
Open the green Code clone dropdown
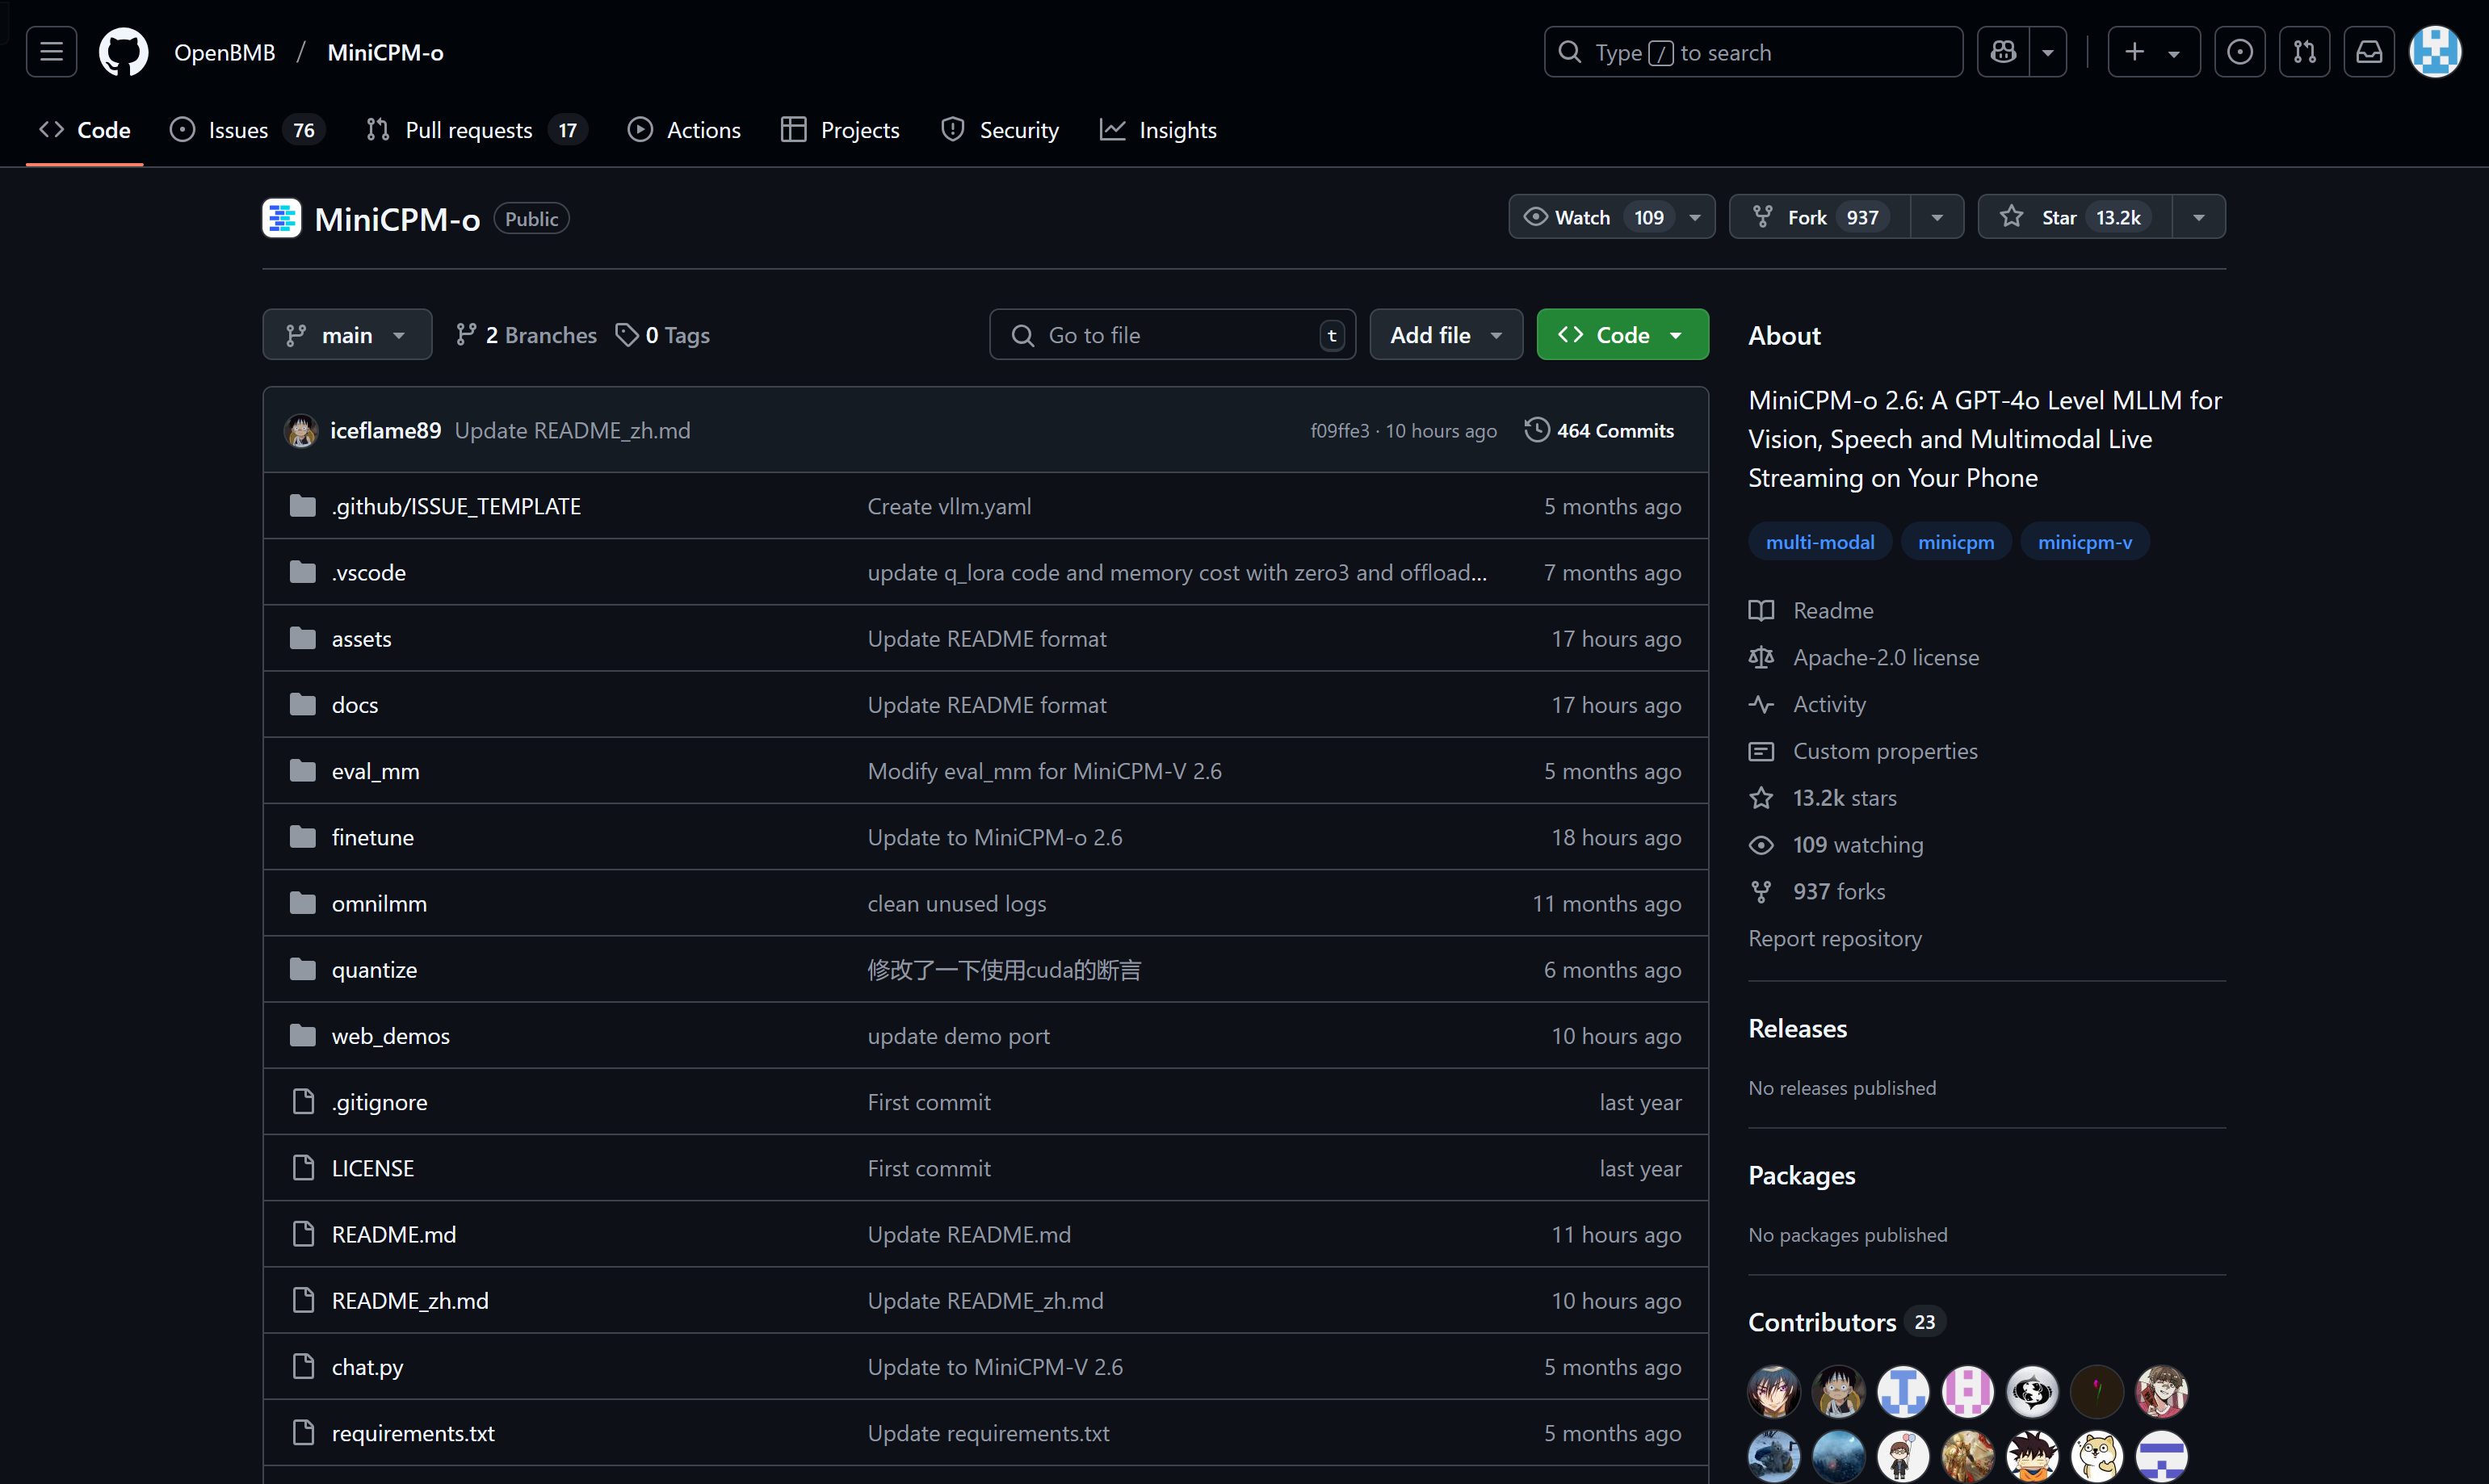point(1622,335)
